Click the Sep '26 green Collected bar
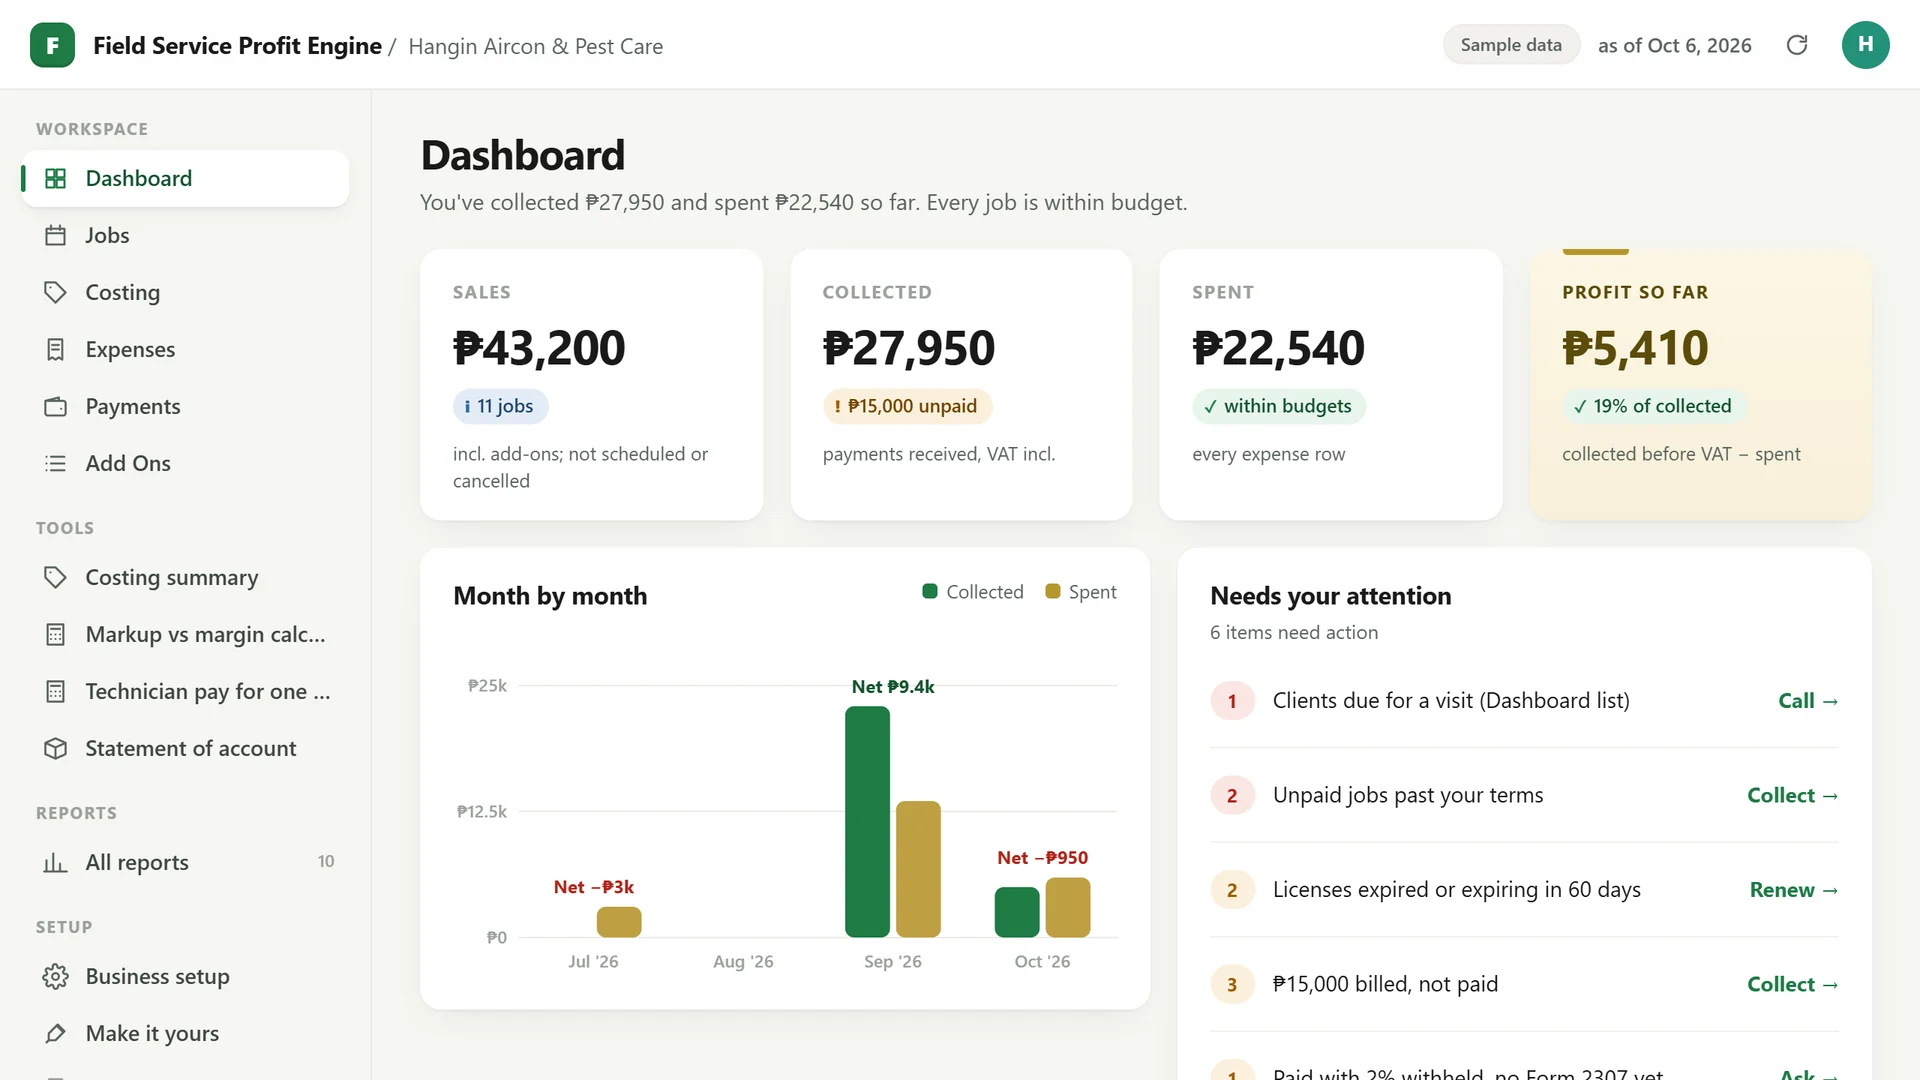 [x=867, y=822]
